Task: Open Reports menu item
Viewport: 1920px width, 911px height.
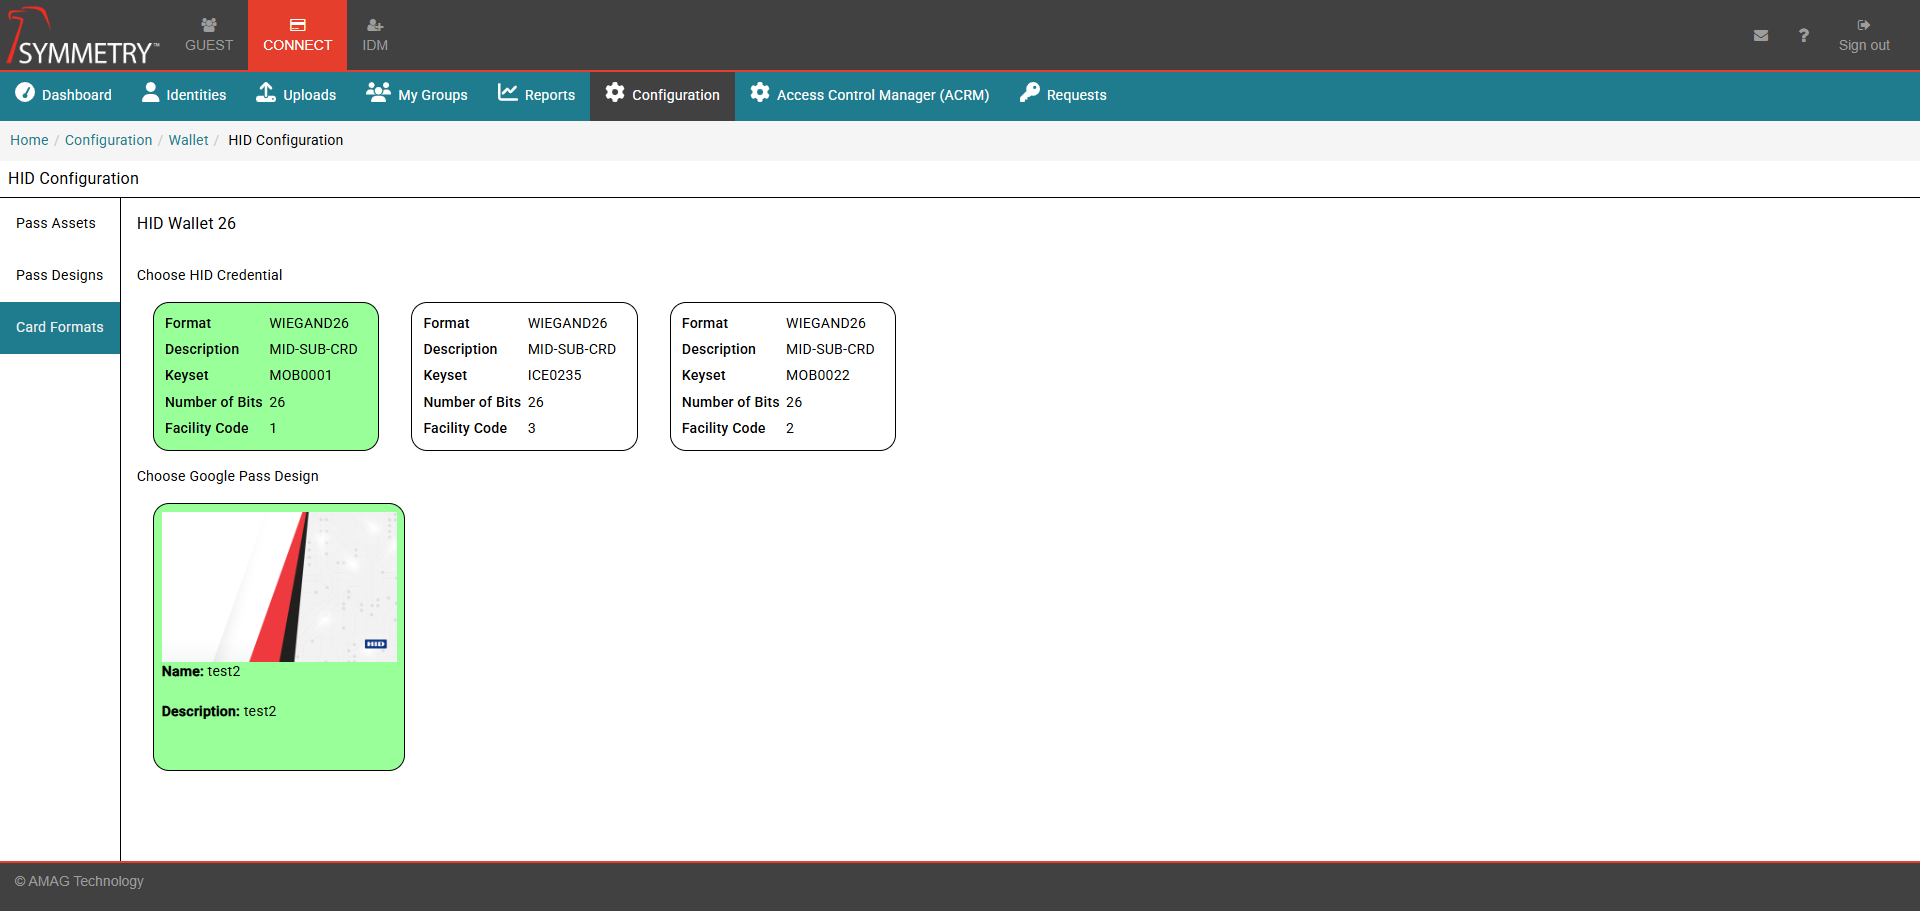Action: pyautogui.click(x=536, y=95)
